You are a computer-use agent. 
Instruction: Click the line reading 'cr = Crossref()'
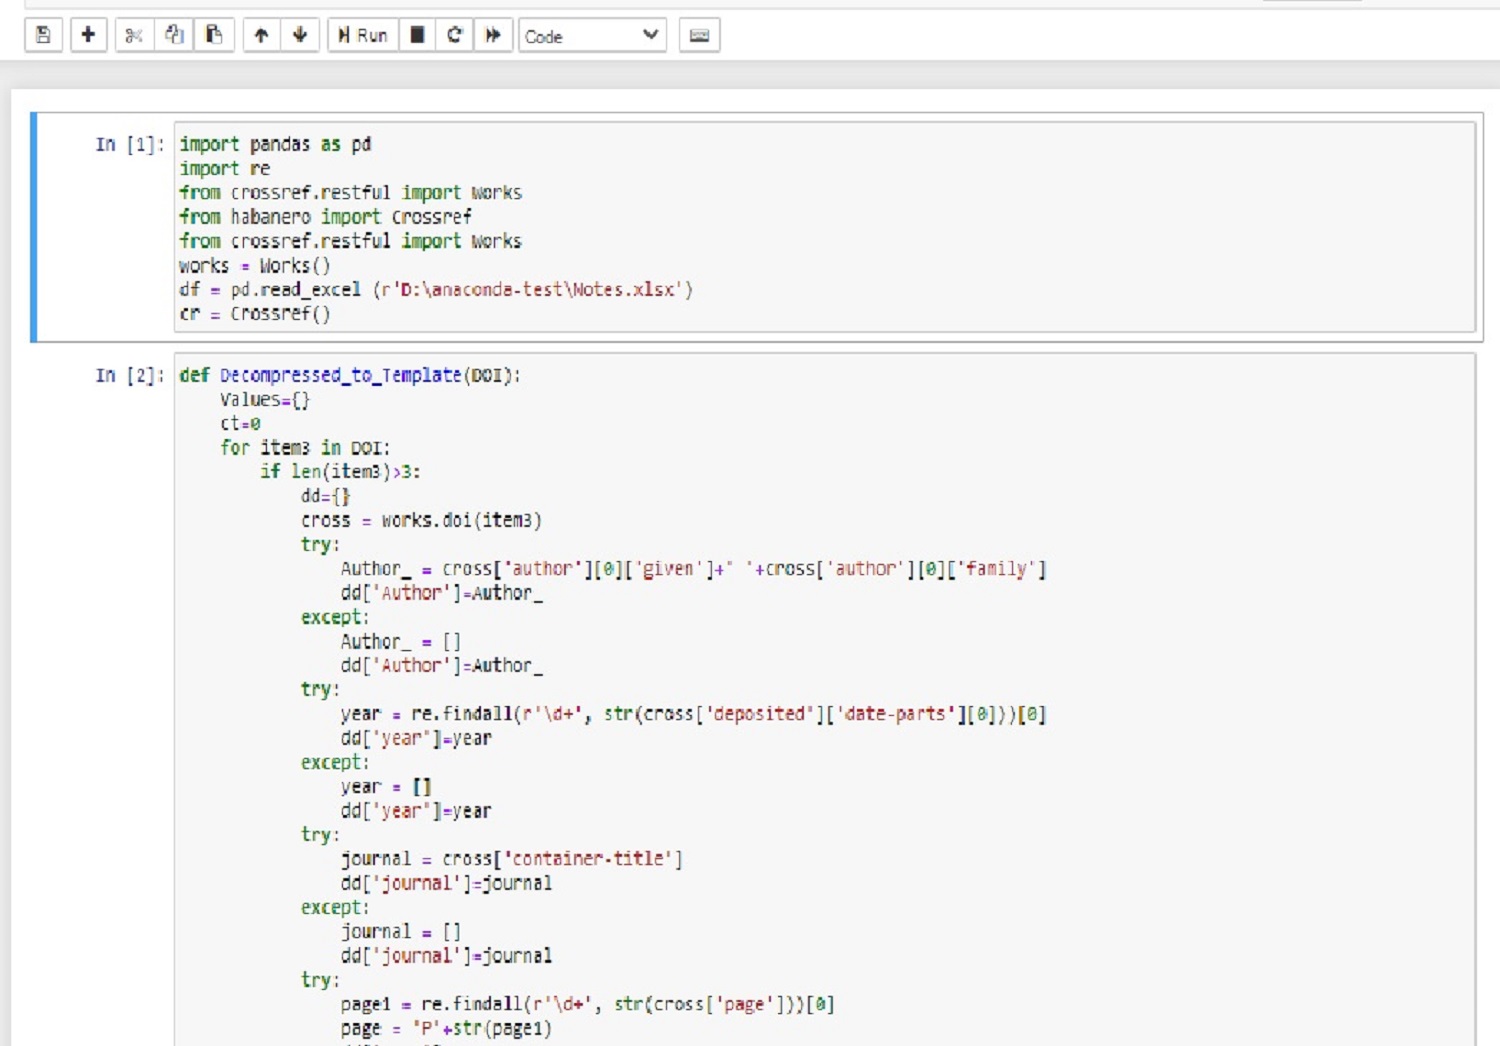pyautogui.click(x=255, y=313)
